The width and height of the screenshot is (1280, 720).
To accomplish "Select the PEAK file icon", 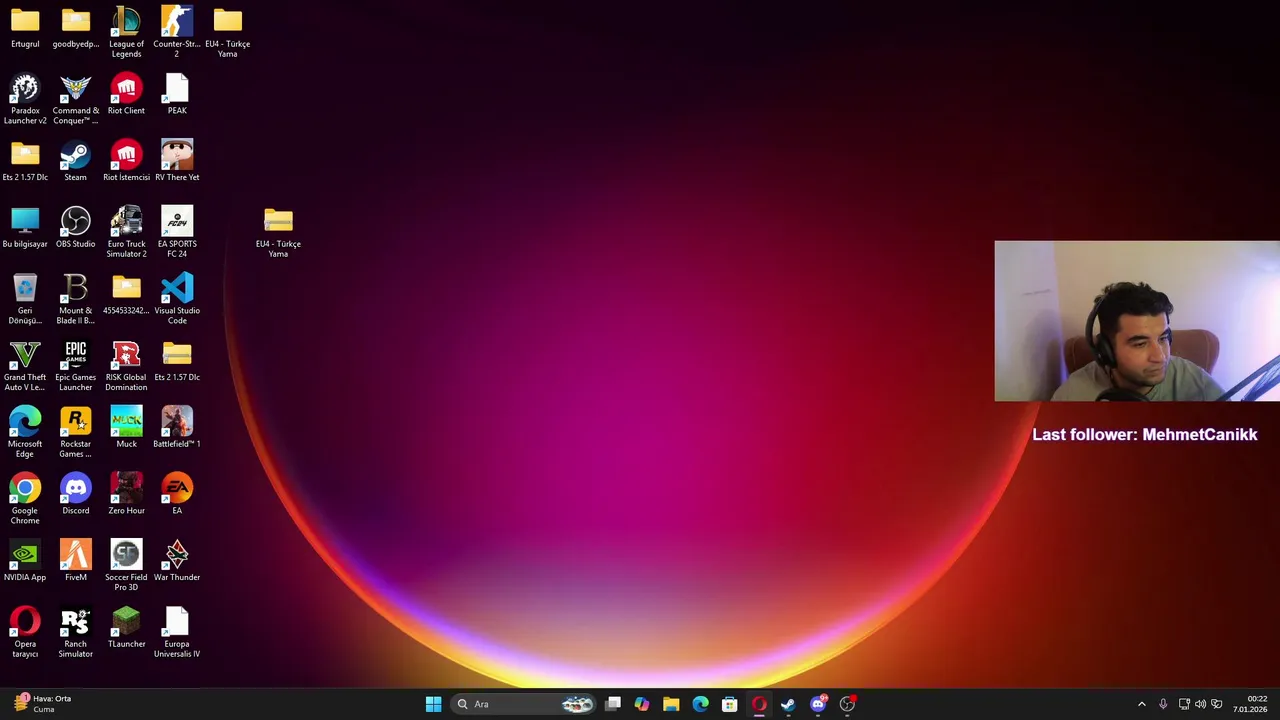I will [x=177, y=95].
